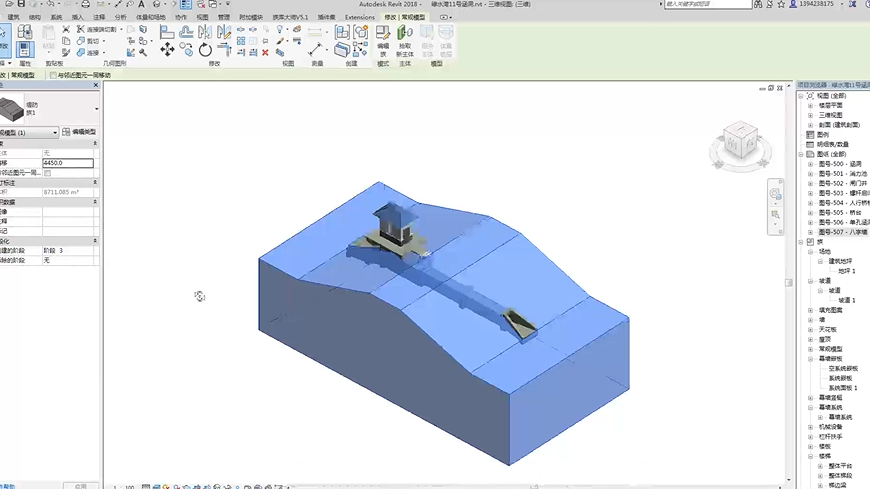Click the Print icon in quick access toolbar
The height and width of the screenshot is (489, 870).
coord(85,4)
